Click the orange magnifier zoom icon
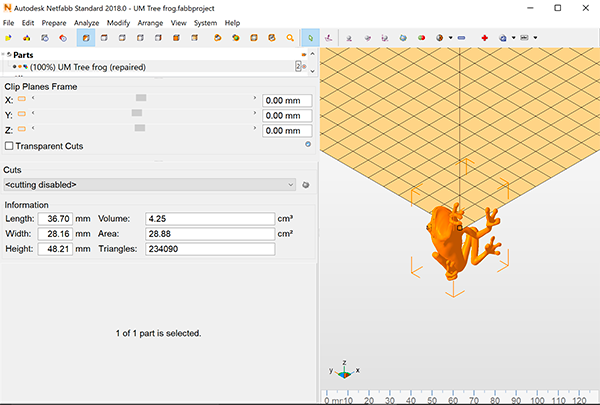600x405 pixels. pyautogui.click(x=290, y=38)
